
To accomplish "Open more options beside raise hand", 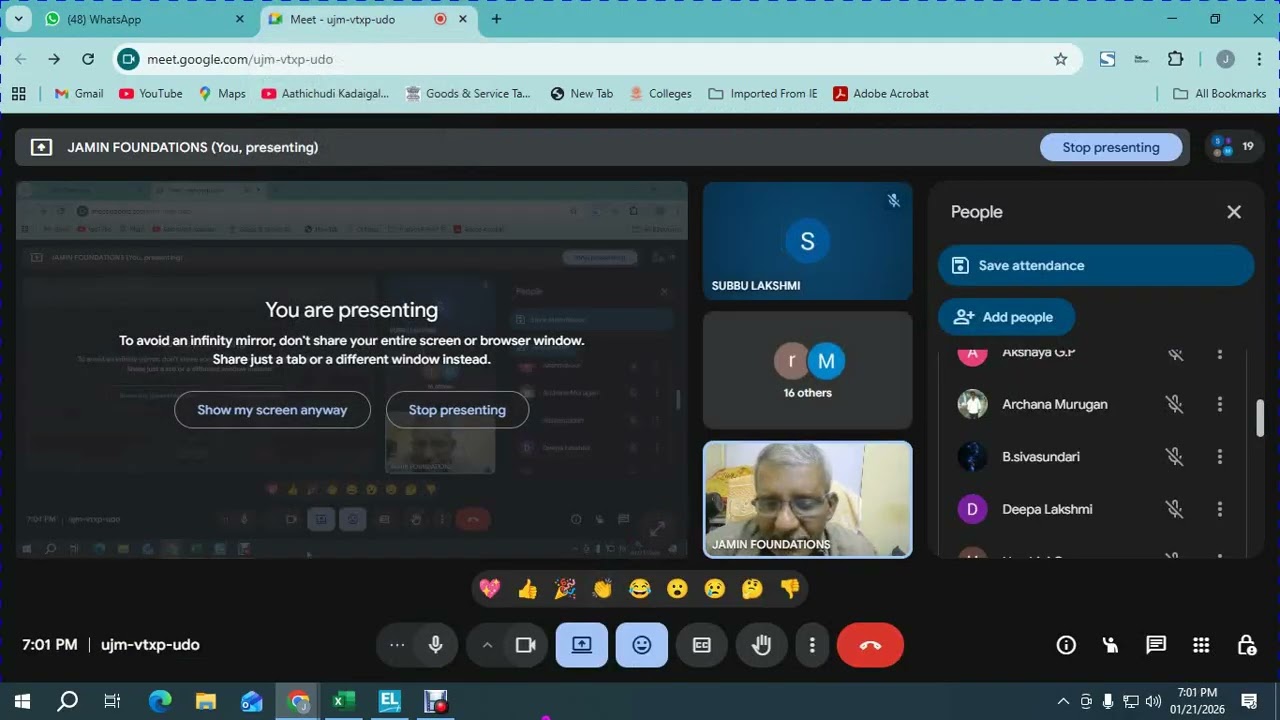I will [813, 645].
